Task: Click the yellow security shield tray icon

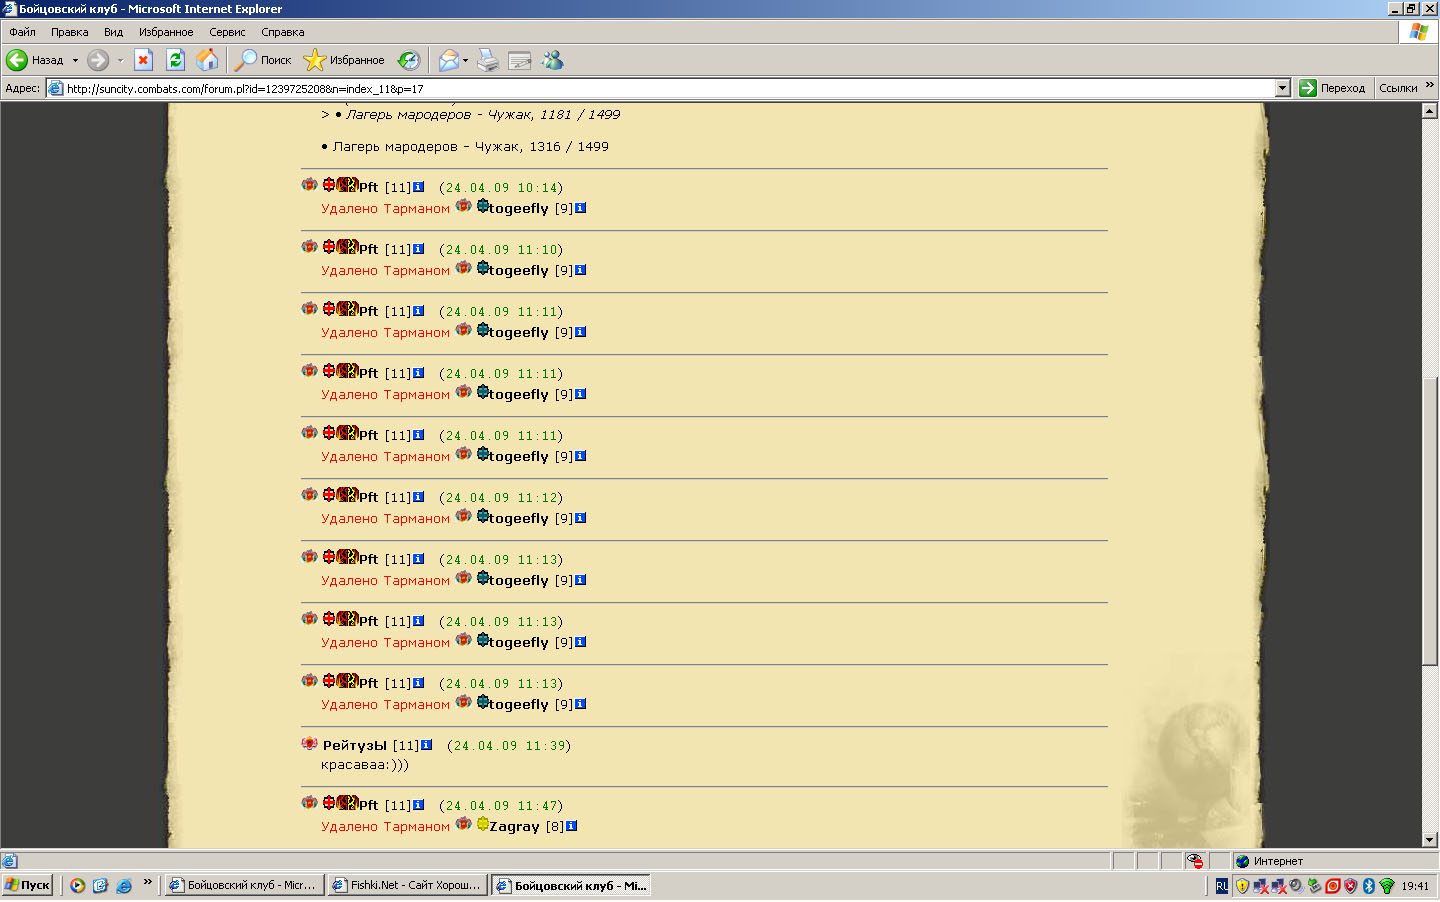Action: [x=1242, y=886]
